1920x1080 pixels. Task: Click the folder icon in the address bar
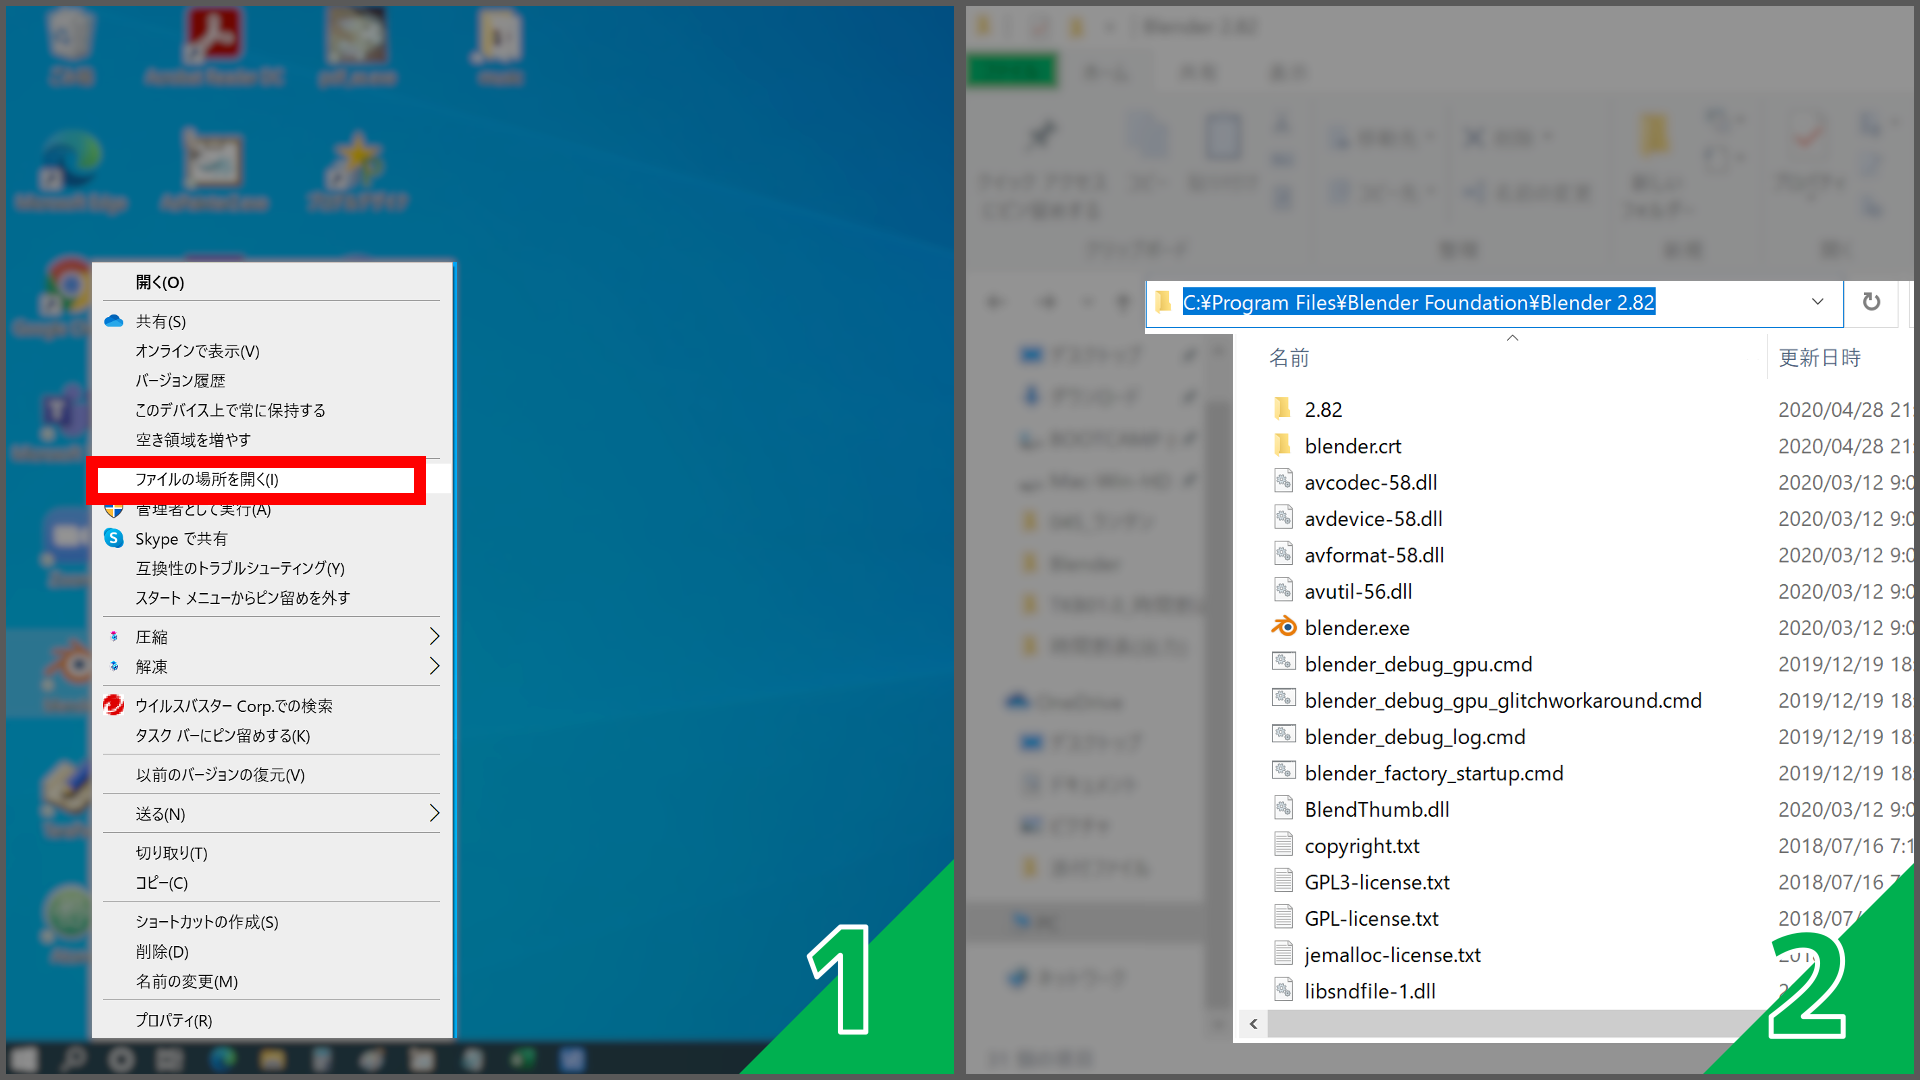(x=1163, y=301)
